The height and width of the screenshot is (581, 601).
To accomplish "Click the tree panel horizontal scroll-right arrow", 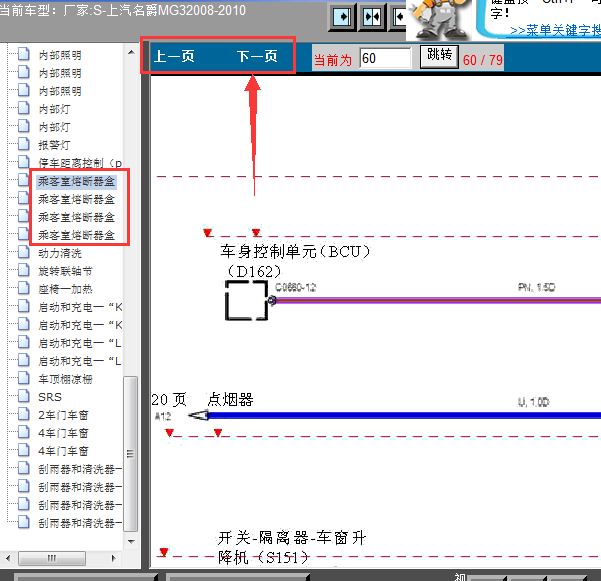I will pyautogui.click(x=113, y=558).
